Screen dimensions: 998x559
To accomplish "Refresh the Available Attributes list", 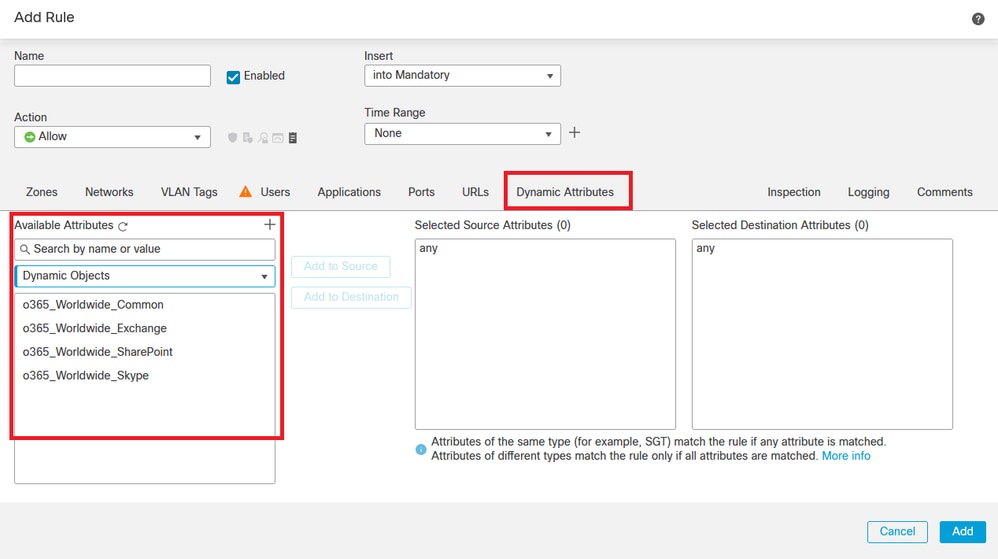I will [123, 226].
